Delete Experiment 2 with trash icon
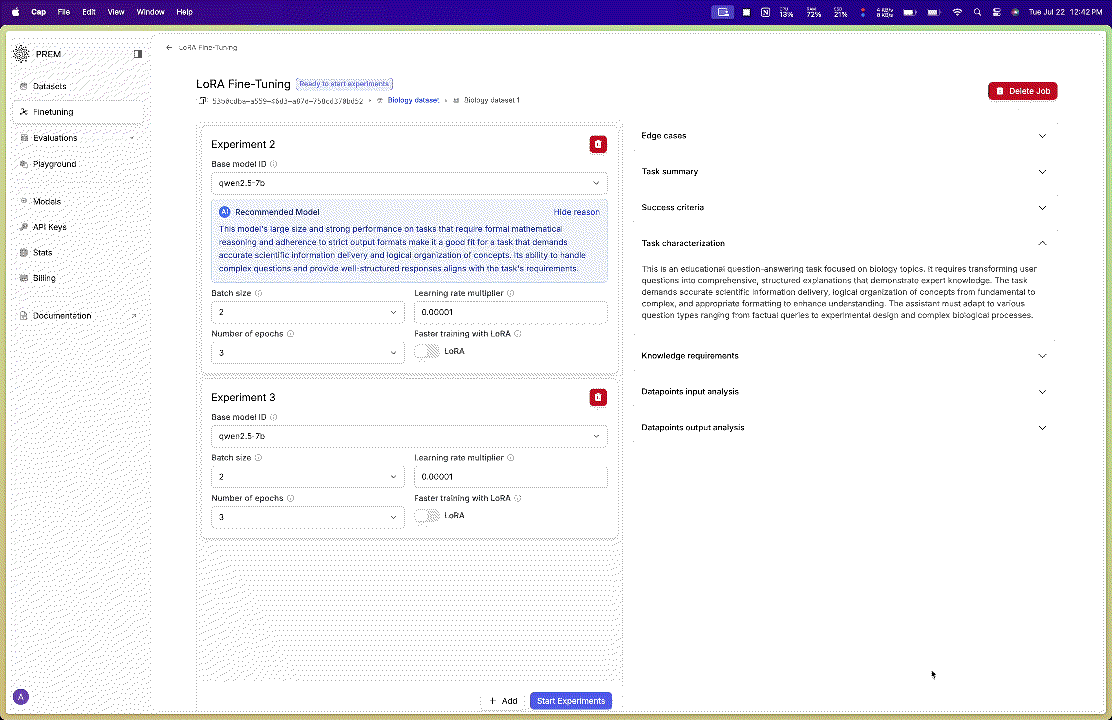This screenshot has height=720, width=1112. pos(598,144)
